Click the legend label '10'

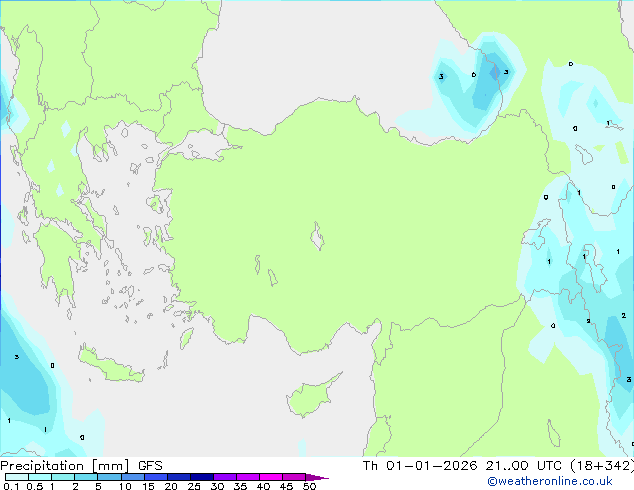[x=125, y=486]
